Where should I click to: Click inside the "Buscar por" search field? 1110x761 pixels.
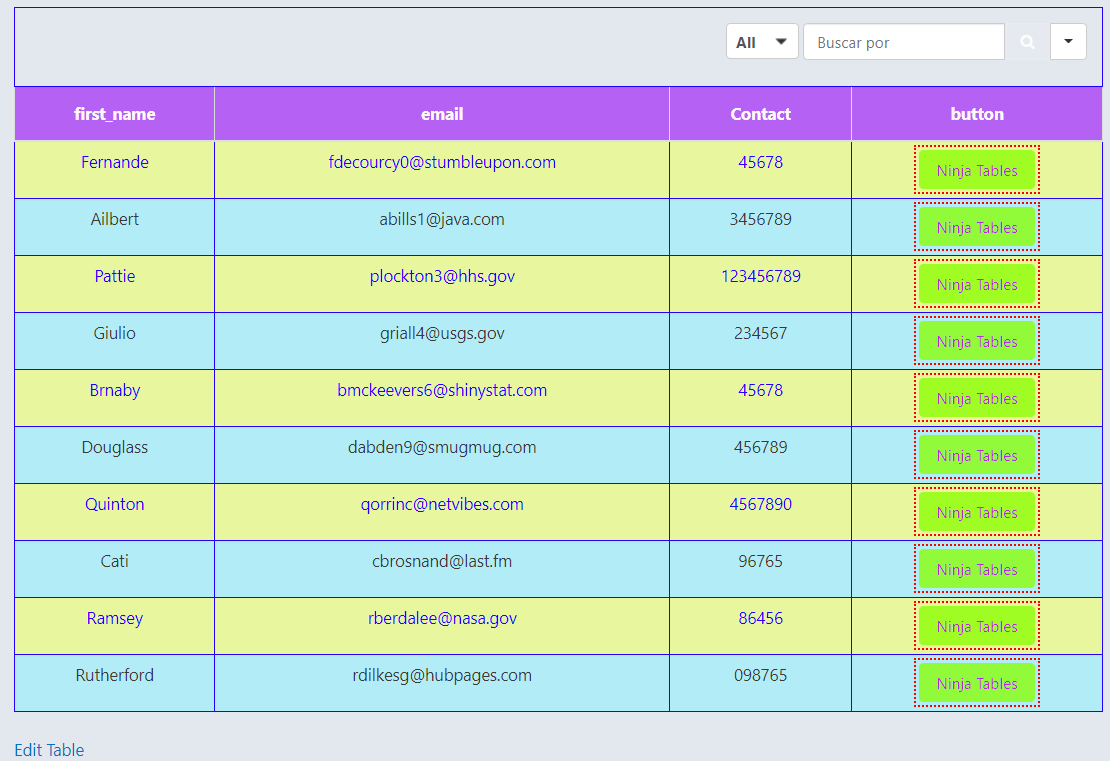pos(903,41)
